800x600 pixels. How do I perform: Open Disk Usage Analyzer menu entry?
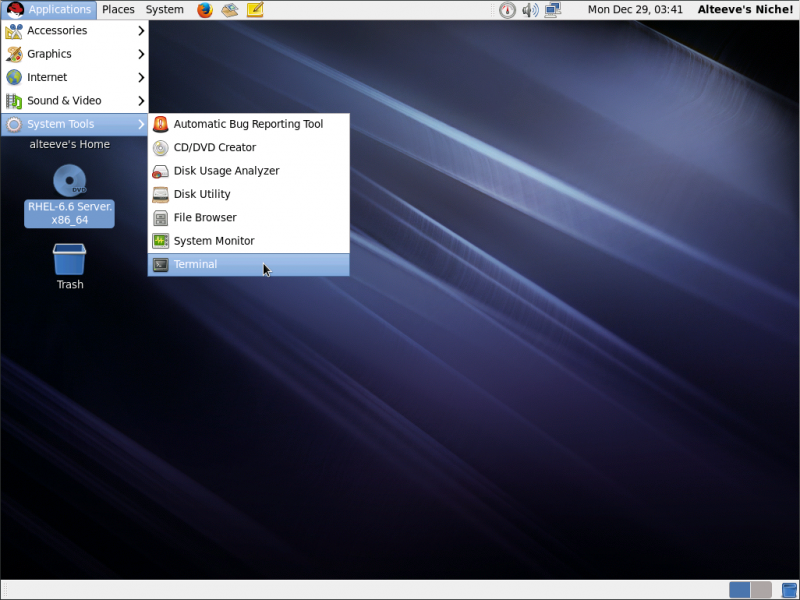(x=226, y=171)
